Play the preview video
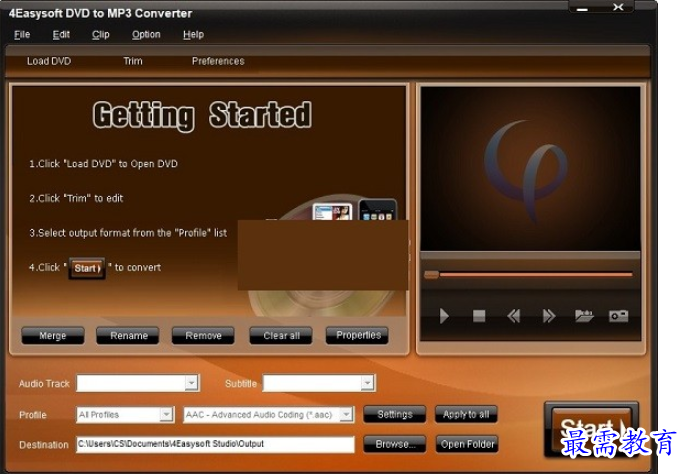The height and width of the screenshot is (474, 685). [x=444, y=316]
